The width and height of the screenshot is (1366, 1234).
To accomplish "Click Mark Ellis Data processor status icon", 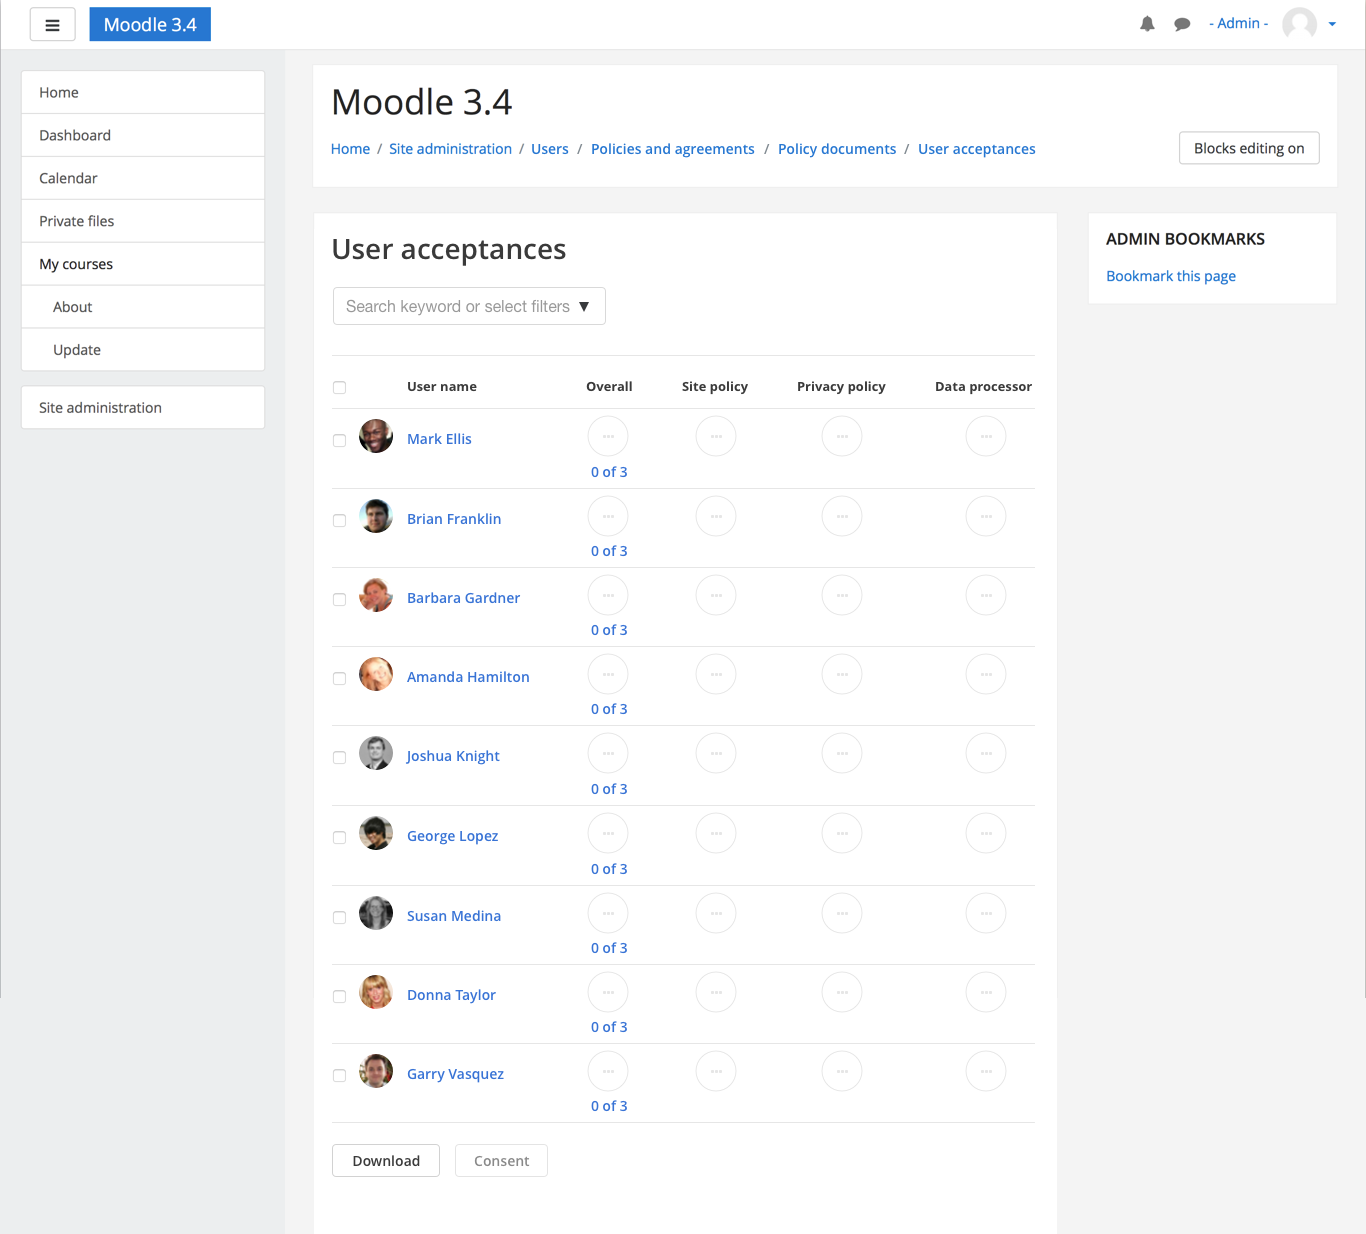I will click(986, 436).
